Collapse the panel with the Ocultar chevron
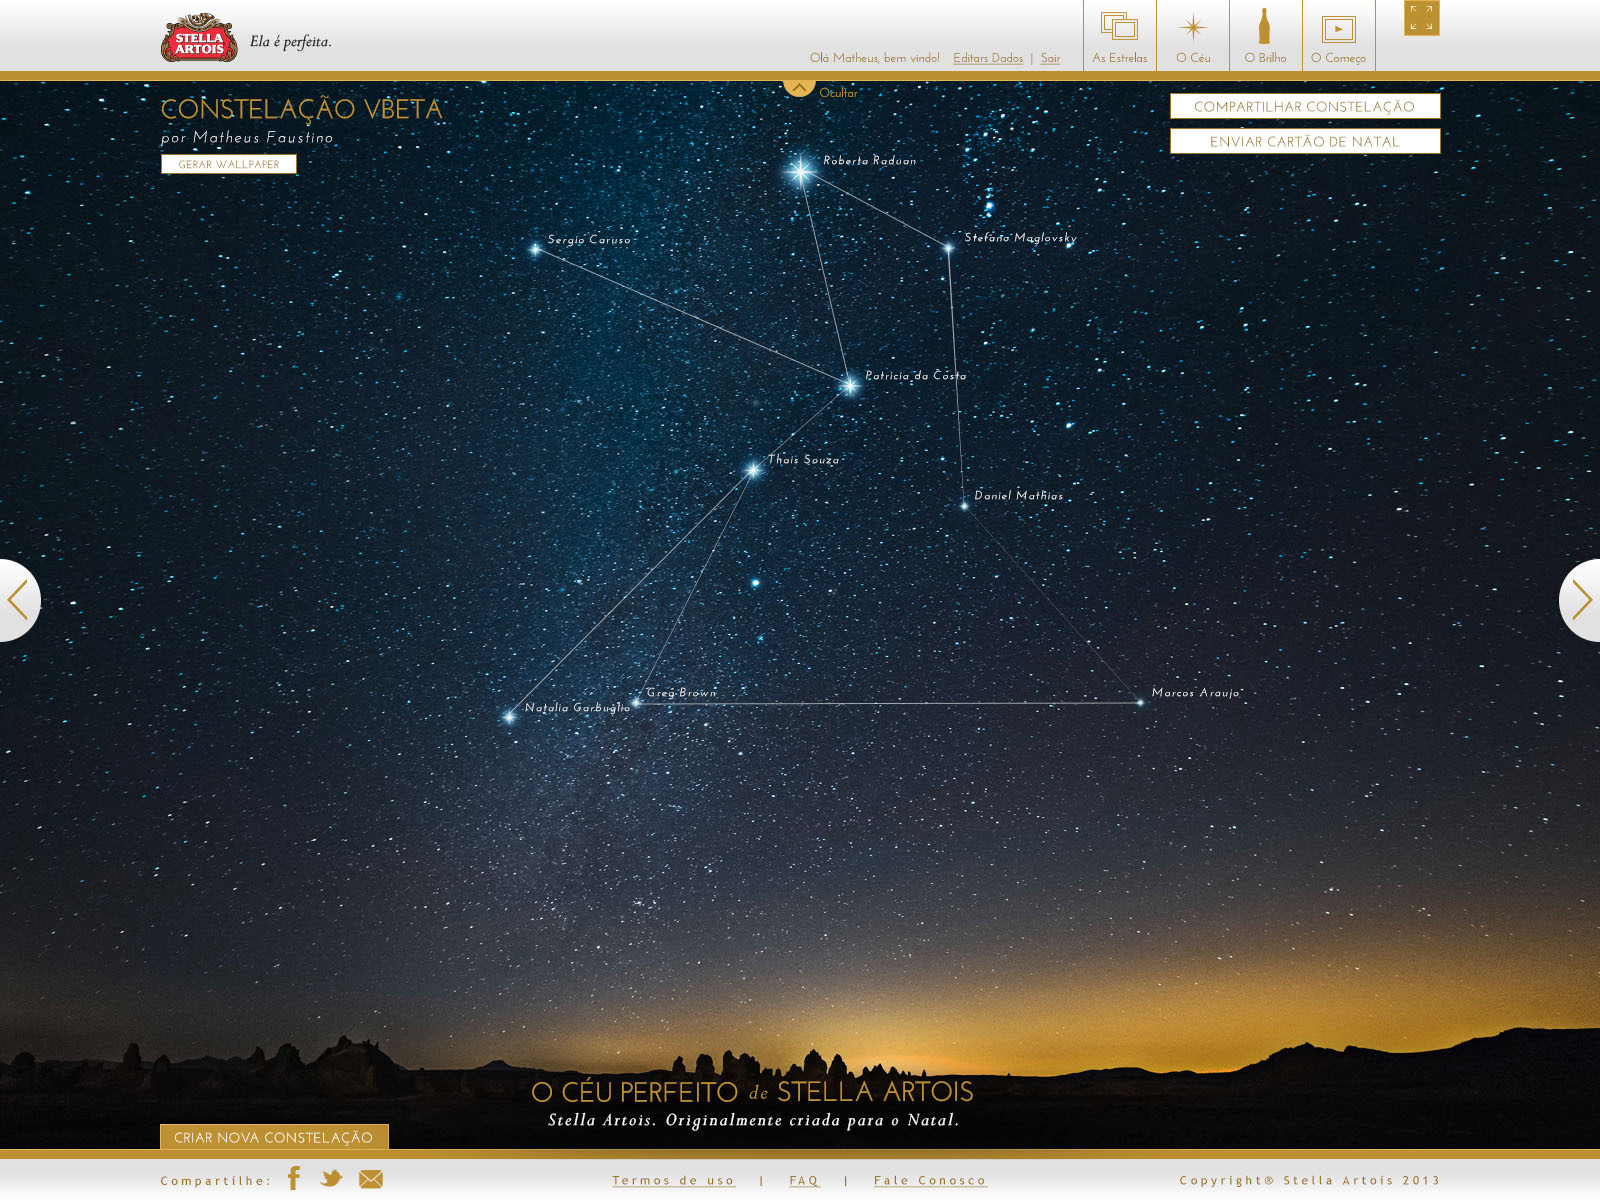 point(799,88)
